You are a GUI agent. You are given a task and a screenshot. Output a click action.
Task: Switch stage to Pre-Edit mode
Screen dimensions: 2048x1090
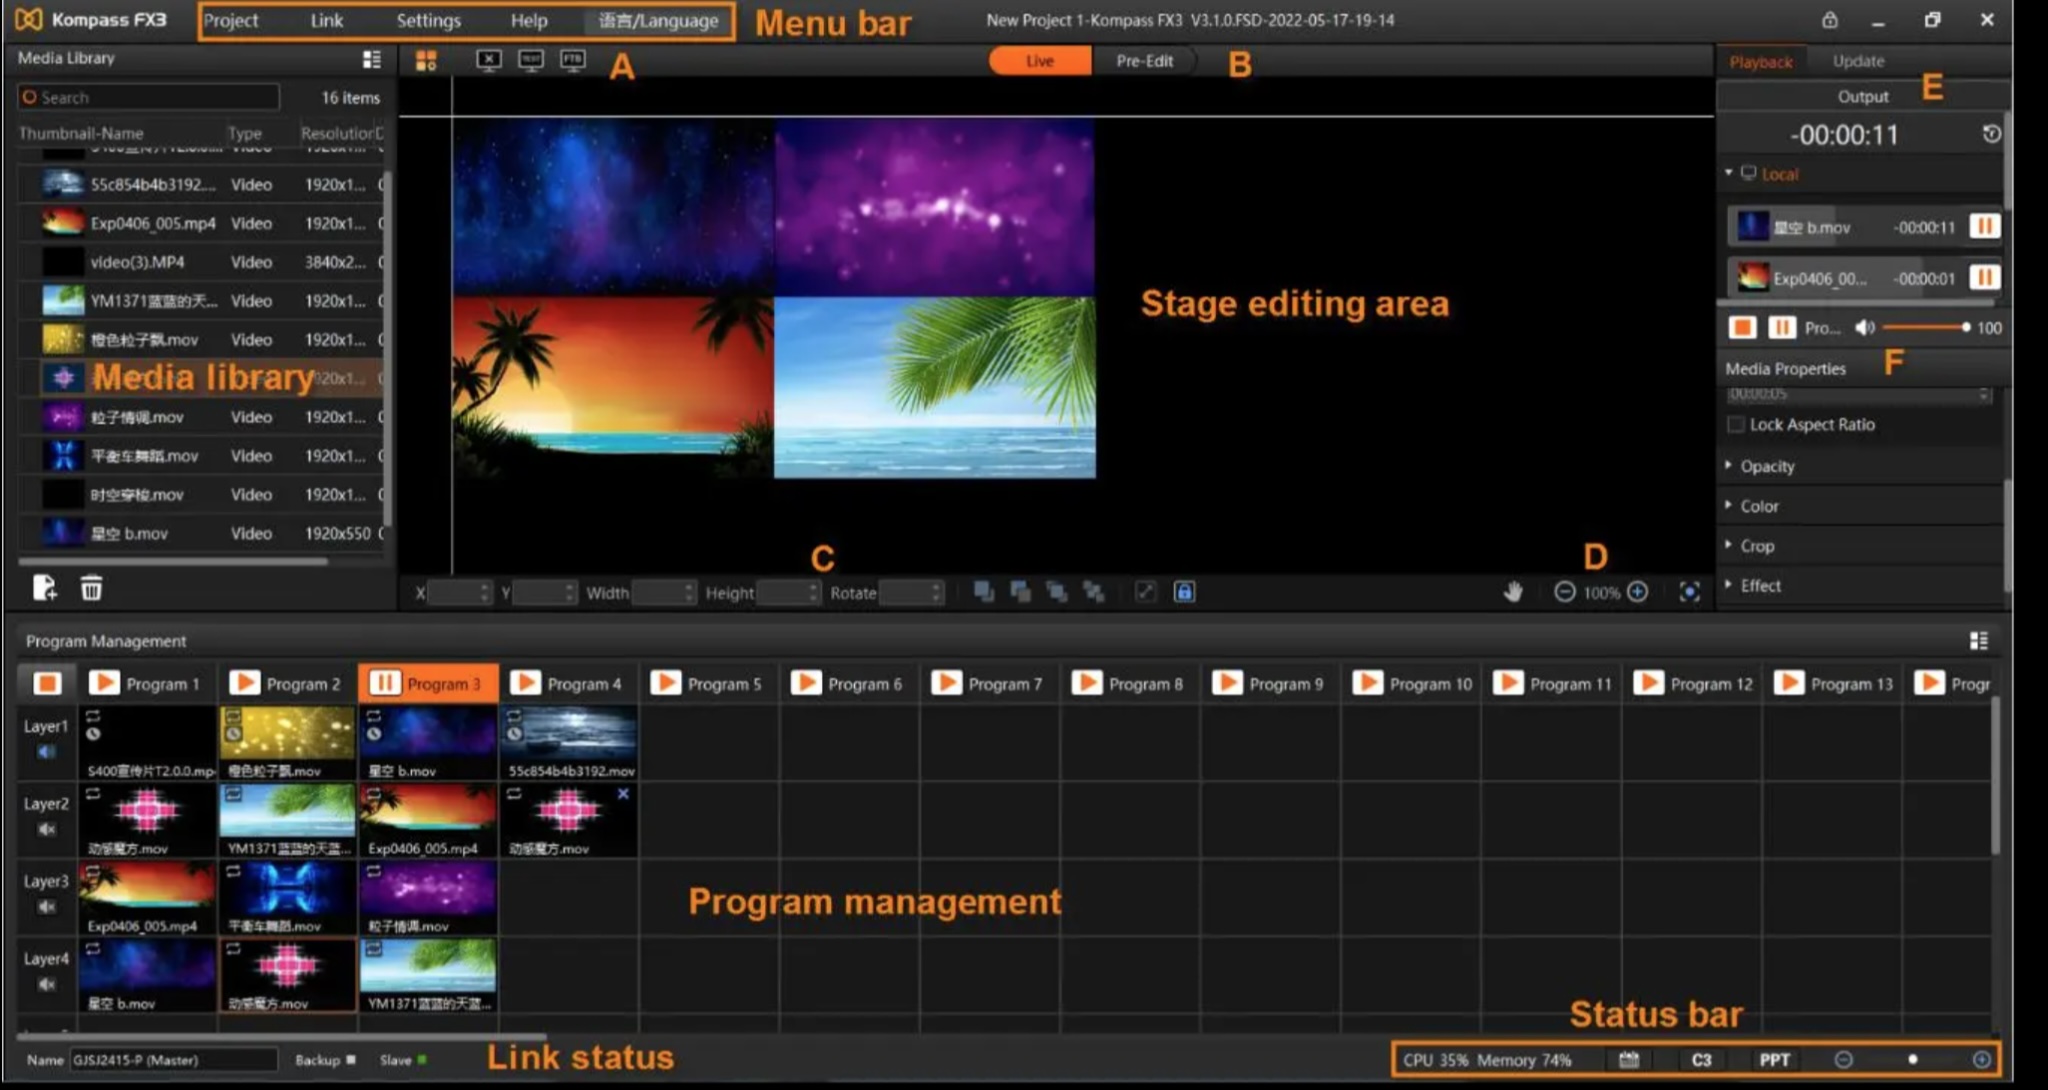(1144, 61)
